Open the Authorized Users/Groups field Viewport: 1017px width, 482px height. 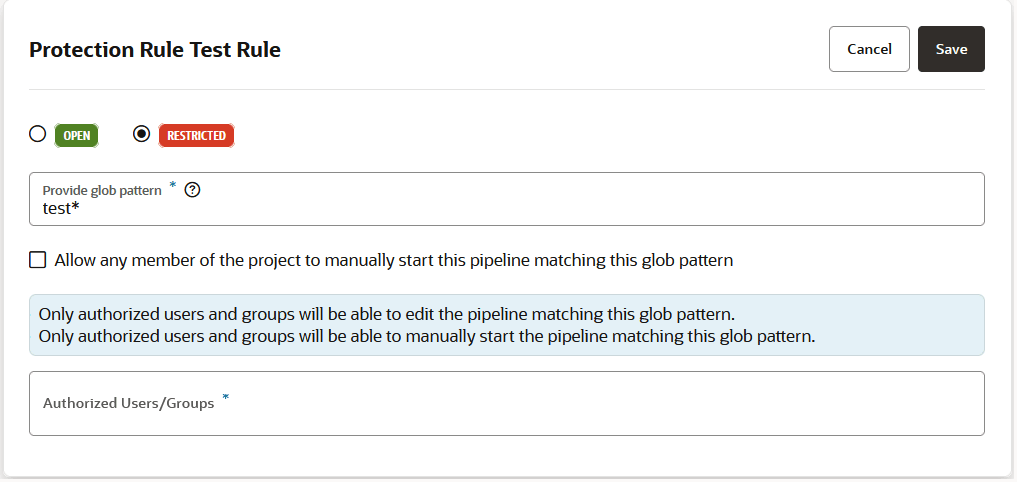click(x=507, y=404)
